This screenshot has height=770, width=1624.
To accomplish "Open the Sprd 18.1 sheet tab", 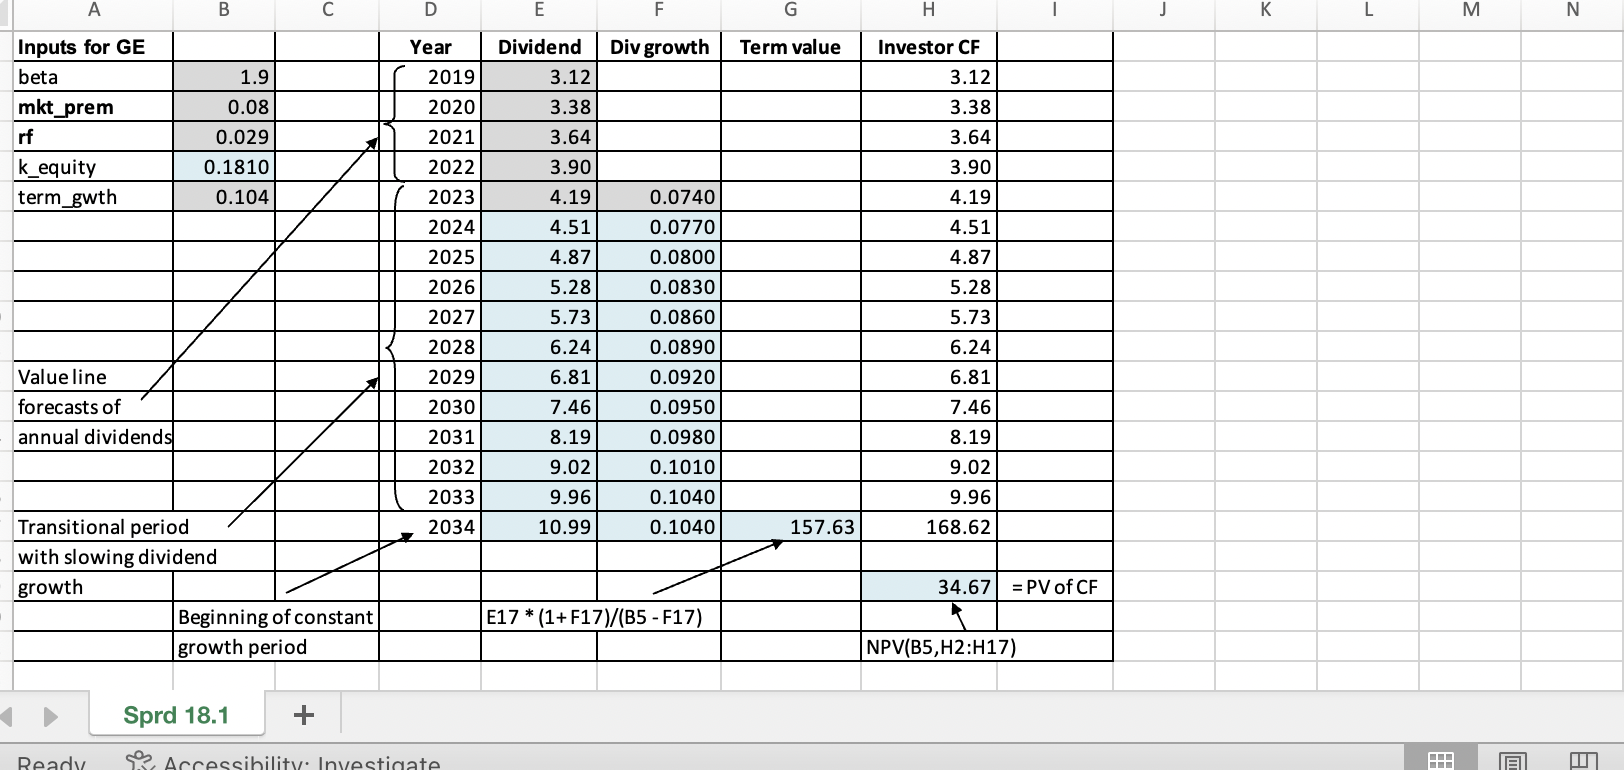I will tap(176, 715).
